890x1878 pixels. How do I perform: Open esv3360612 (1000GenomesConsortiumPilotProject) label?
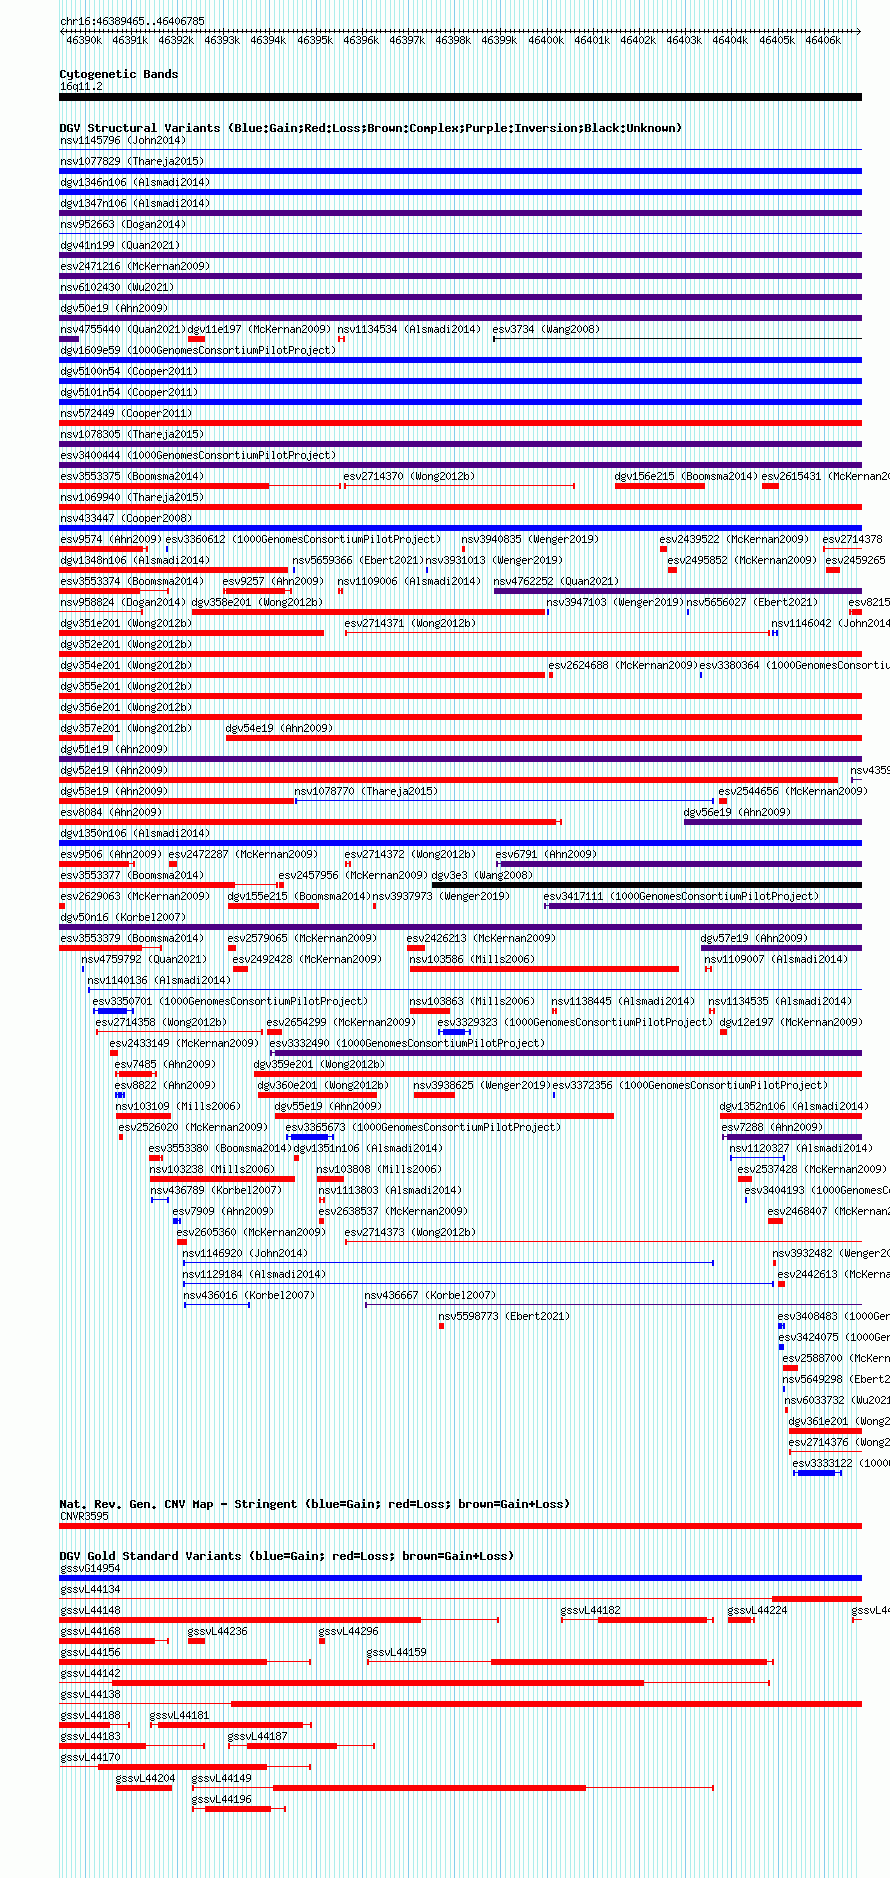click(303, 539)
